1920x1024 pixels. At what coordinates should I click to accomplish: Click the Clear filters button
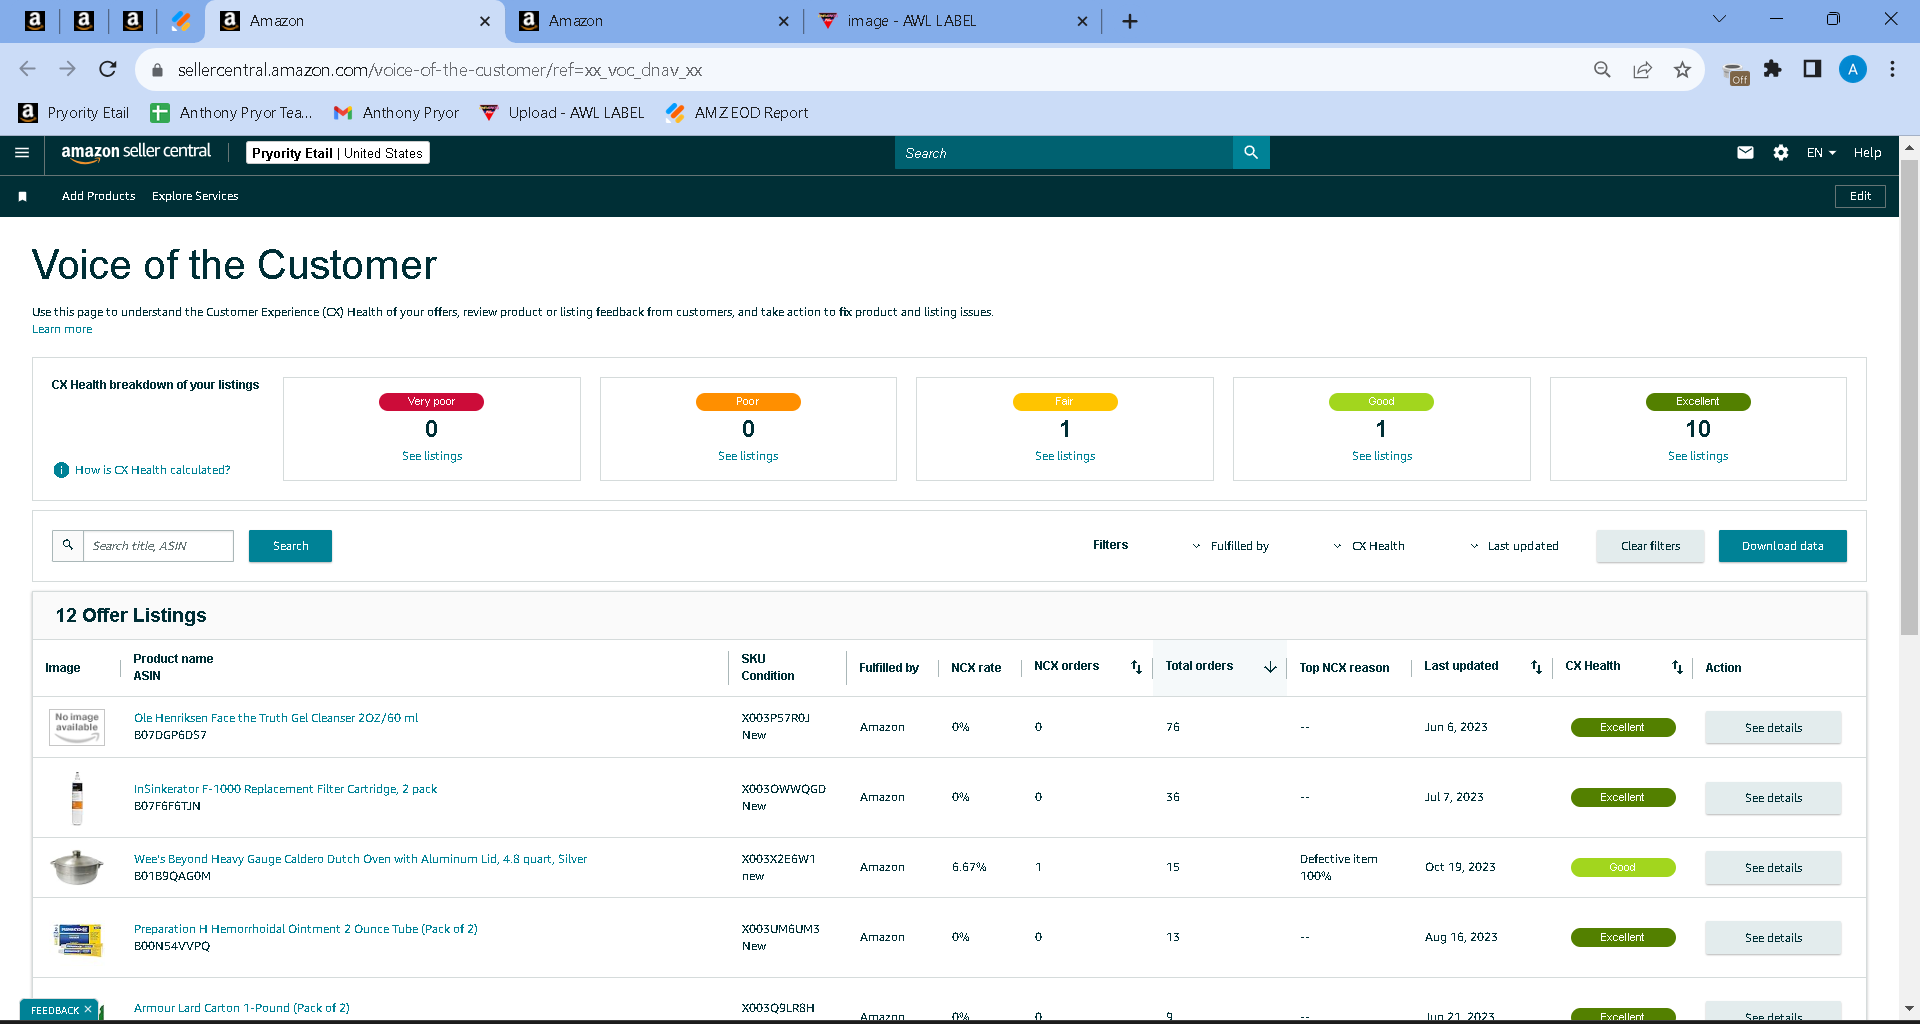point(1650,546)
